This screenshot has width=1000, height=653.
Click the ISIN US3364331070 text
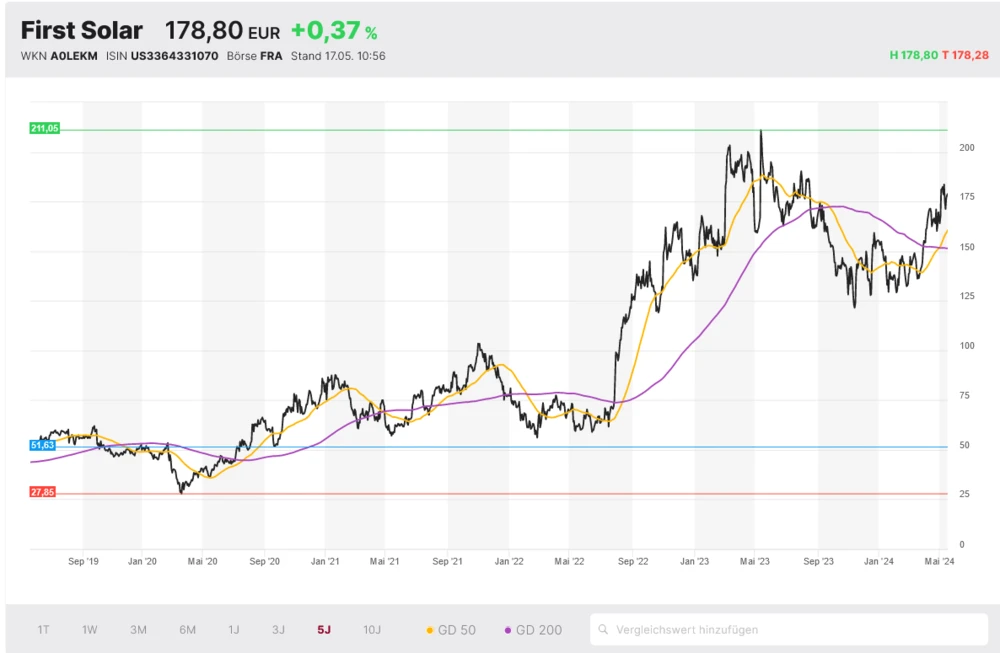pyautogui.click(x=161, y=56)
